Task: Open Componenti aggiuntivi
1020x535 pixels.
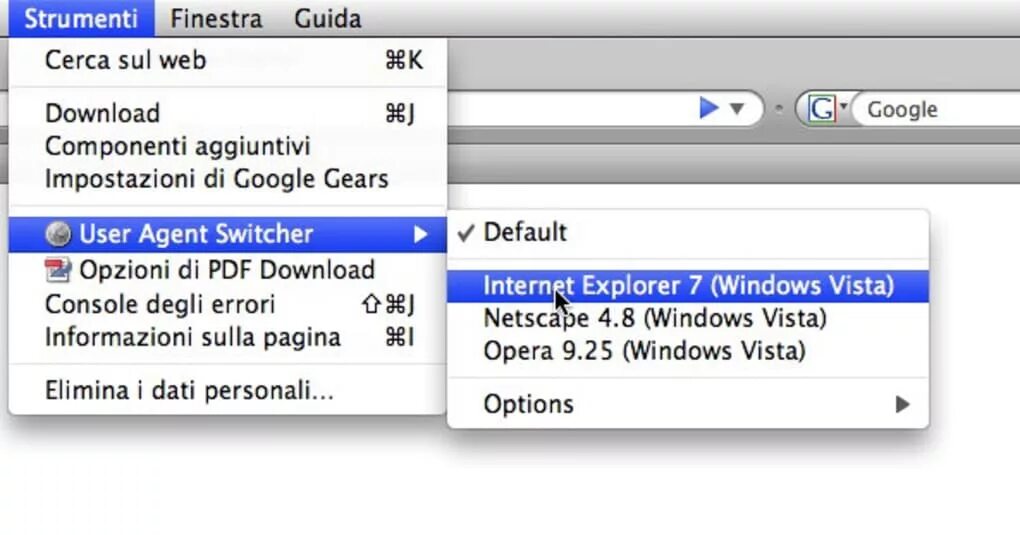Action: click(x=228, y=146)
